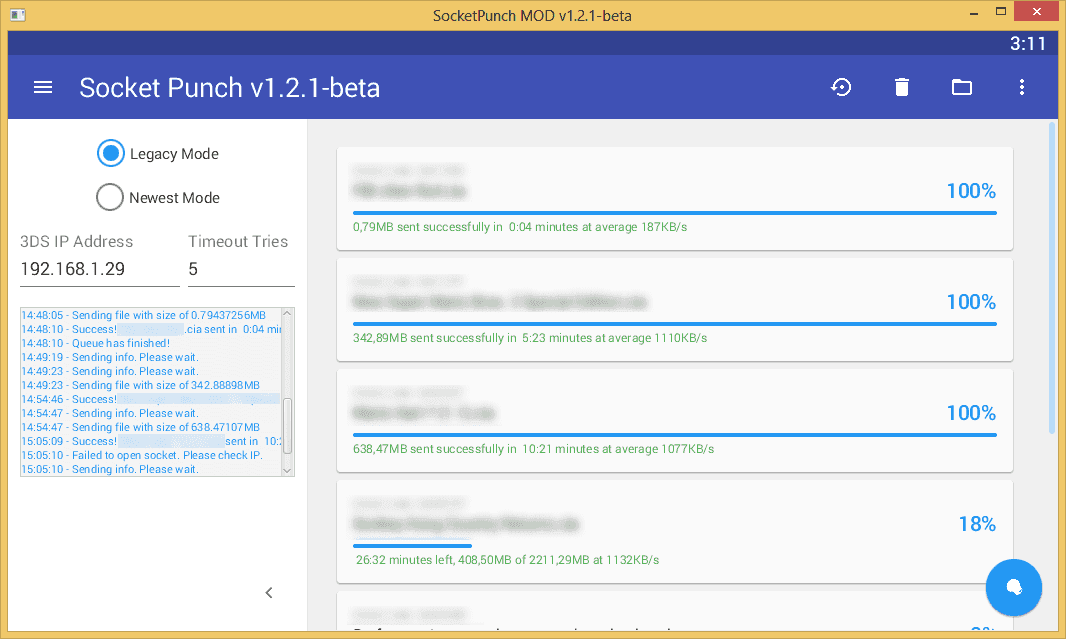Screen dimensions: 1066x639
Task: Click log line 'Failed to open socket'
Action: [142, 455]
